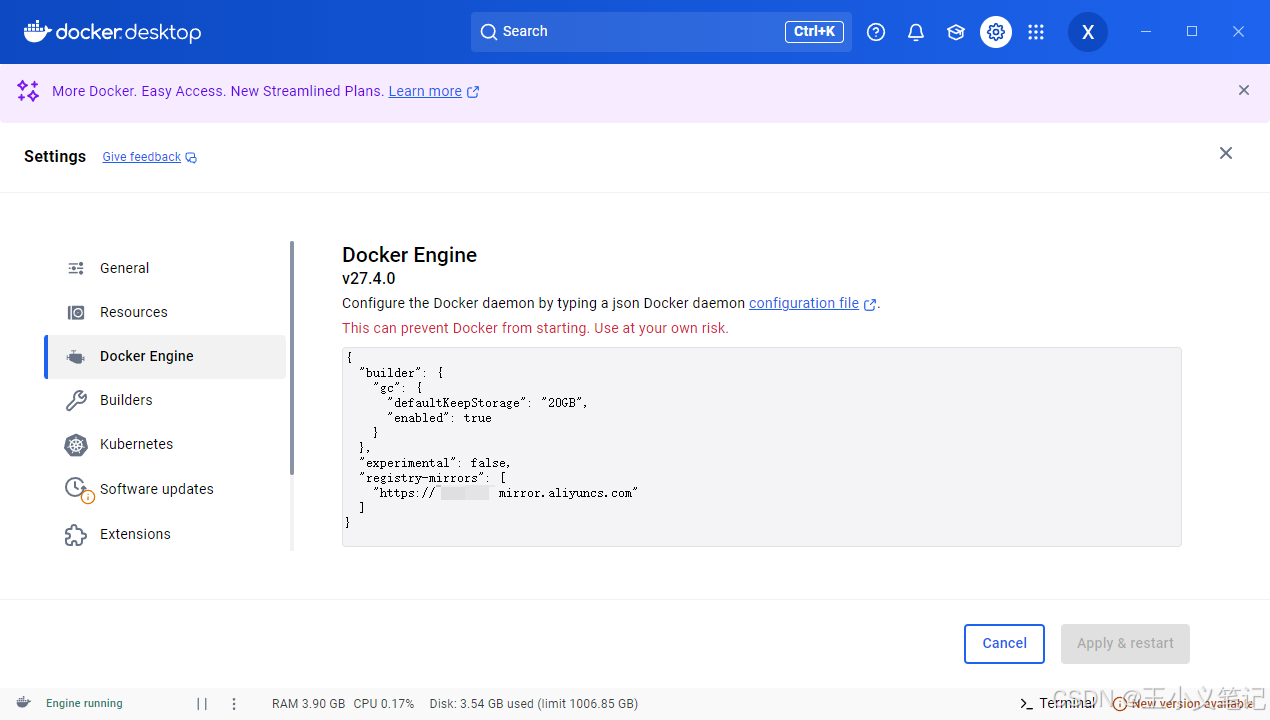Click the RAM 3.90 GB status entry
Screen dimensions: 1270x720
(308, 704)
